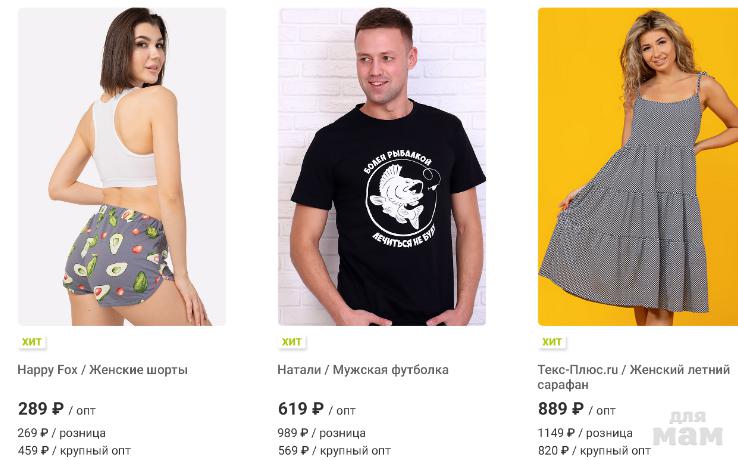The image size is (738, 460).
Task: Click the 269 ₽ / розница retail price
Action: click(x=62, y=433)
